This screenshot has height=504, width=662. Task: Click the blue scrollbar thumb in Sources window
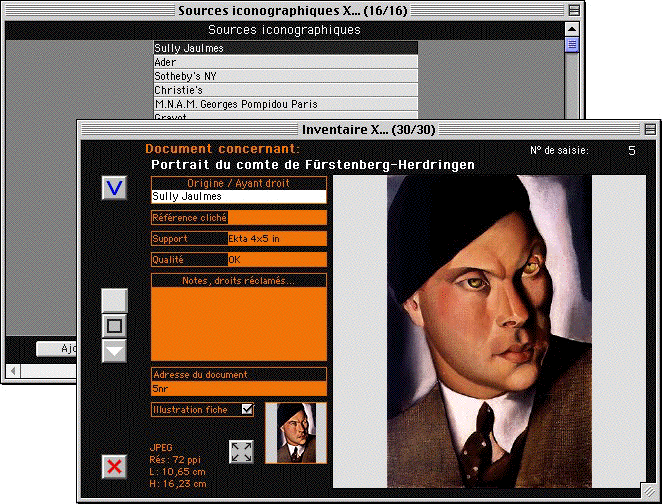click(x=572, y=44)
